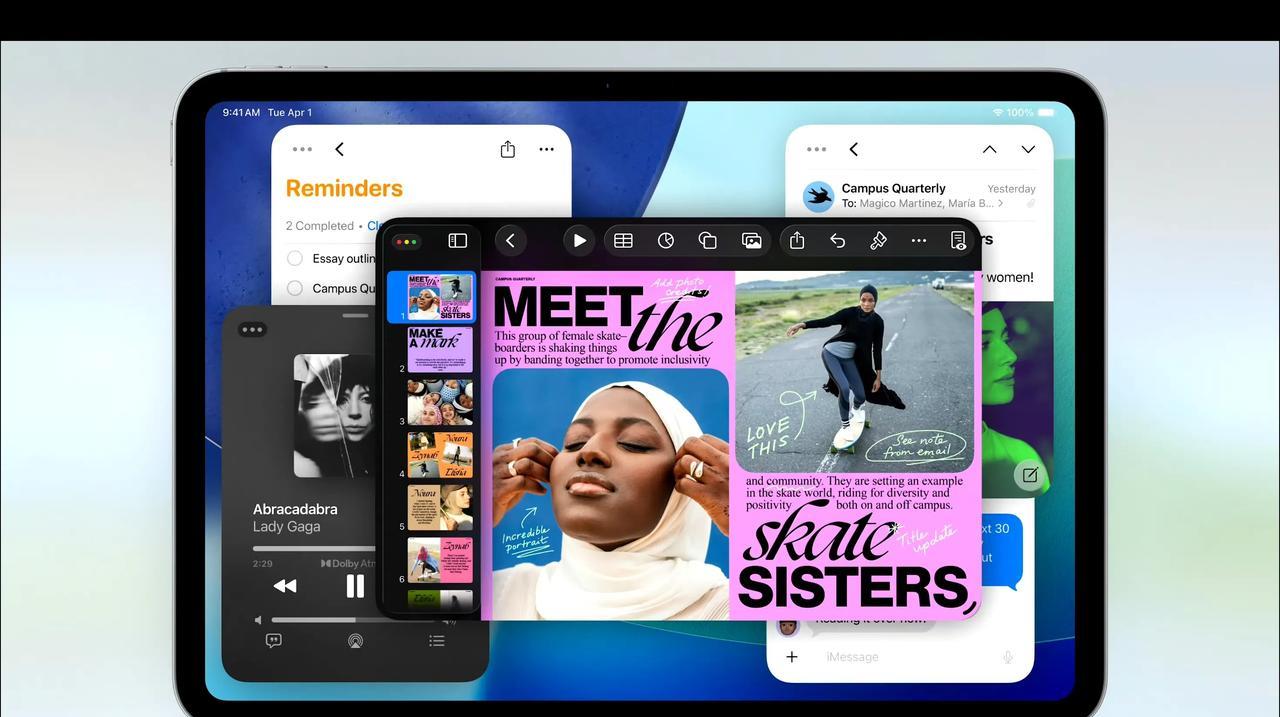Open Keynote document view options
1280x717 pixels.
click(x=958, y=240)
